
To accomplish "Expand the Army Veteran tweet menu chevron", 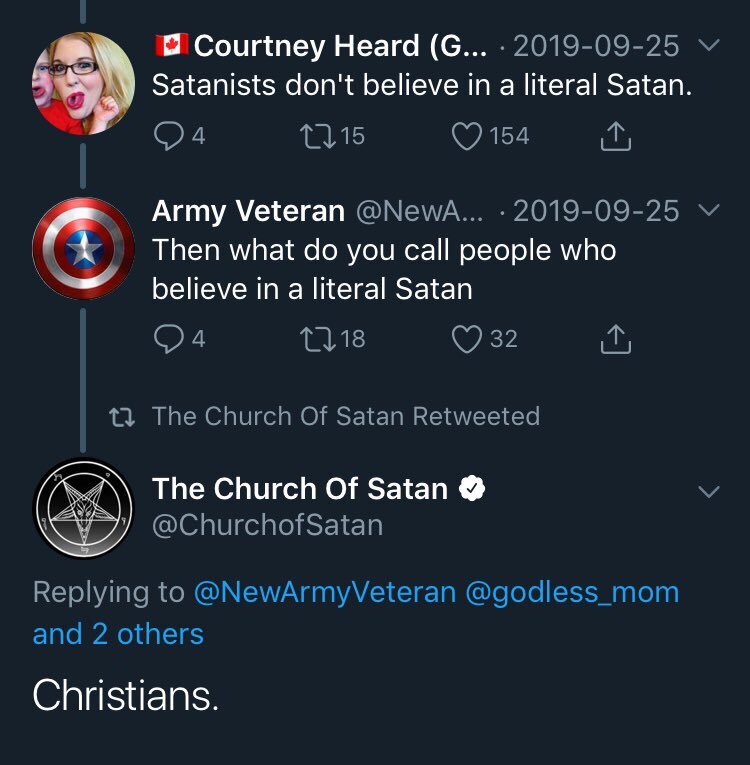I will tap(708, 211).
